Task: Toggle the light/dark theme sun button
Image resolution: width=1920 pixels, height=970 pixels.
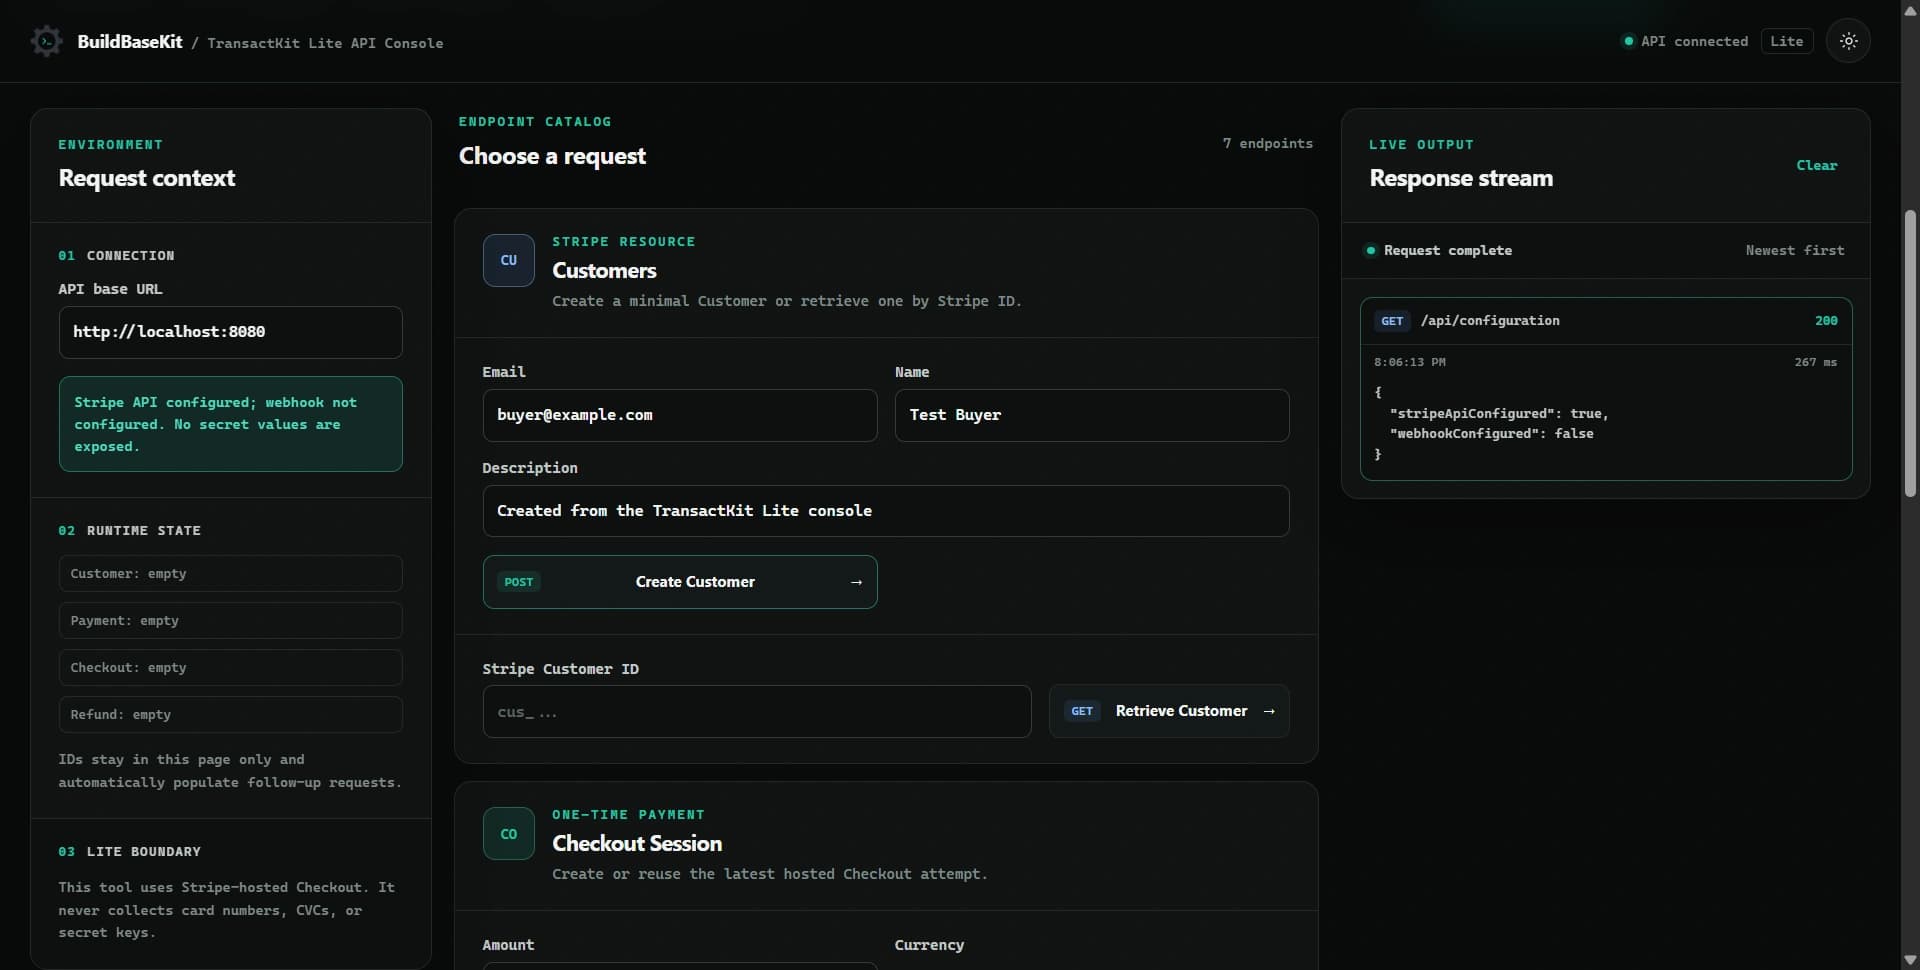Action: [x=1848, y=41]
